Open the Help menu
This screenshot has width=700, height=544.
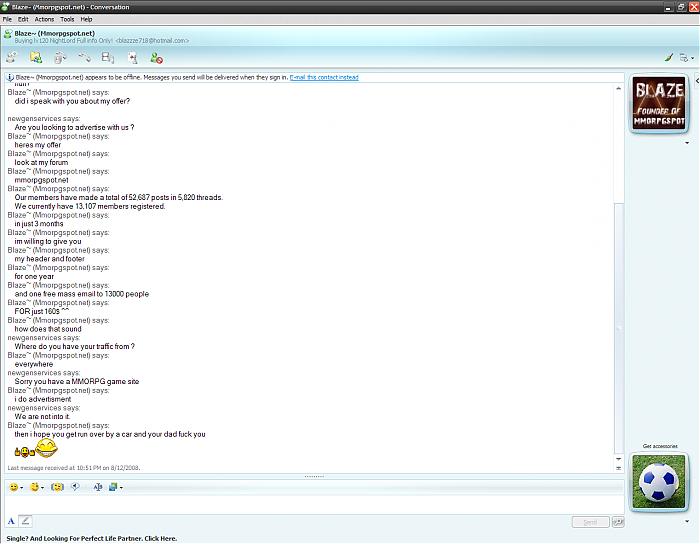[86, 19]
